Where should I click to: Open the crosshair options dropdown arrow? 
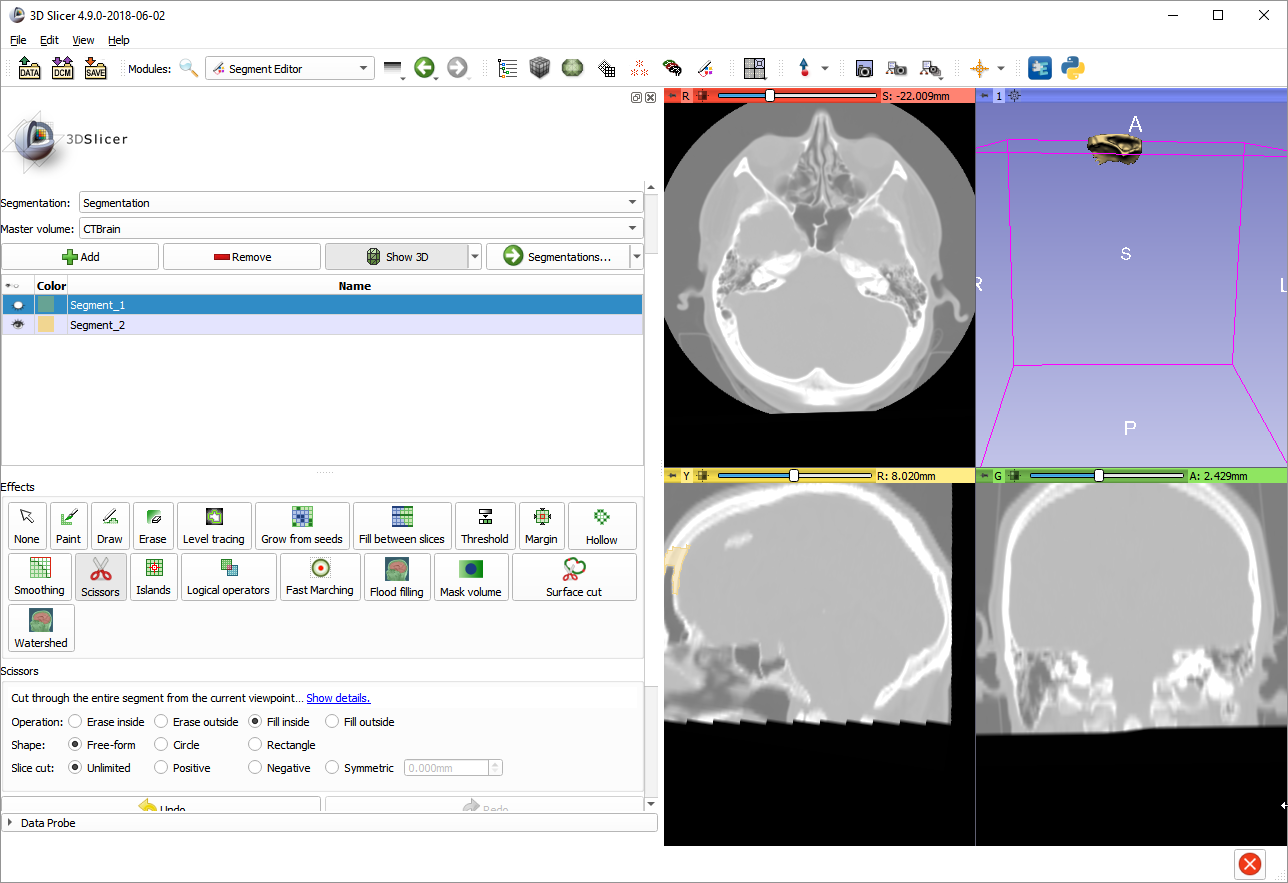(1000, 68)
